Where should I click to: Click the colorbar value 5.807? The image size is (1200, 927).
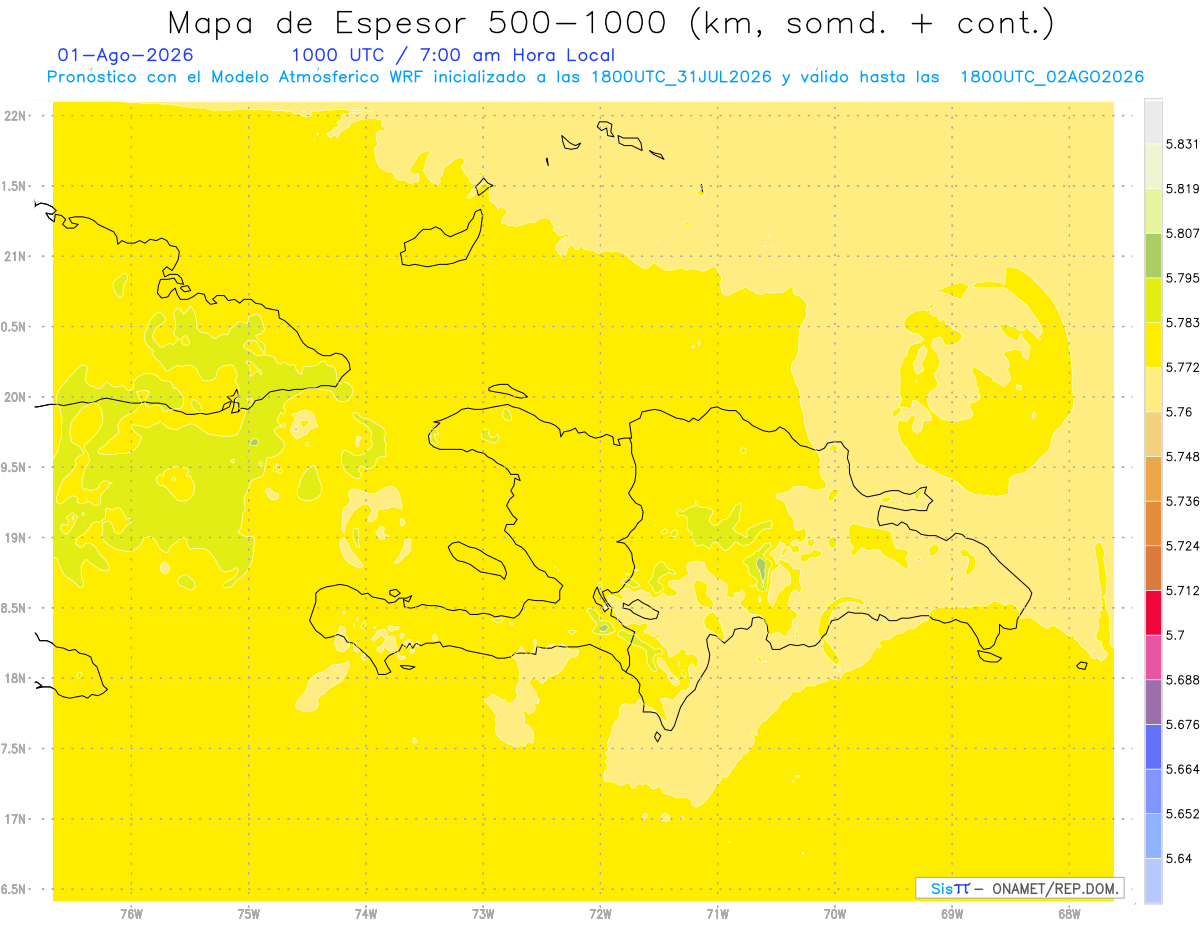(x=1183, y=233)
